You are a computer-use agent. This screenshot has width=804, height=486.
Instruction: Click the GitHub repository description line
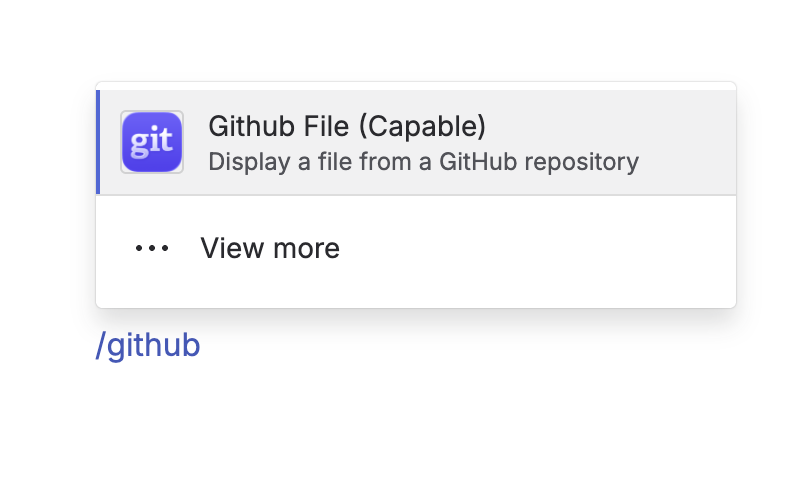point(423,162)
